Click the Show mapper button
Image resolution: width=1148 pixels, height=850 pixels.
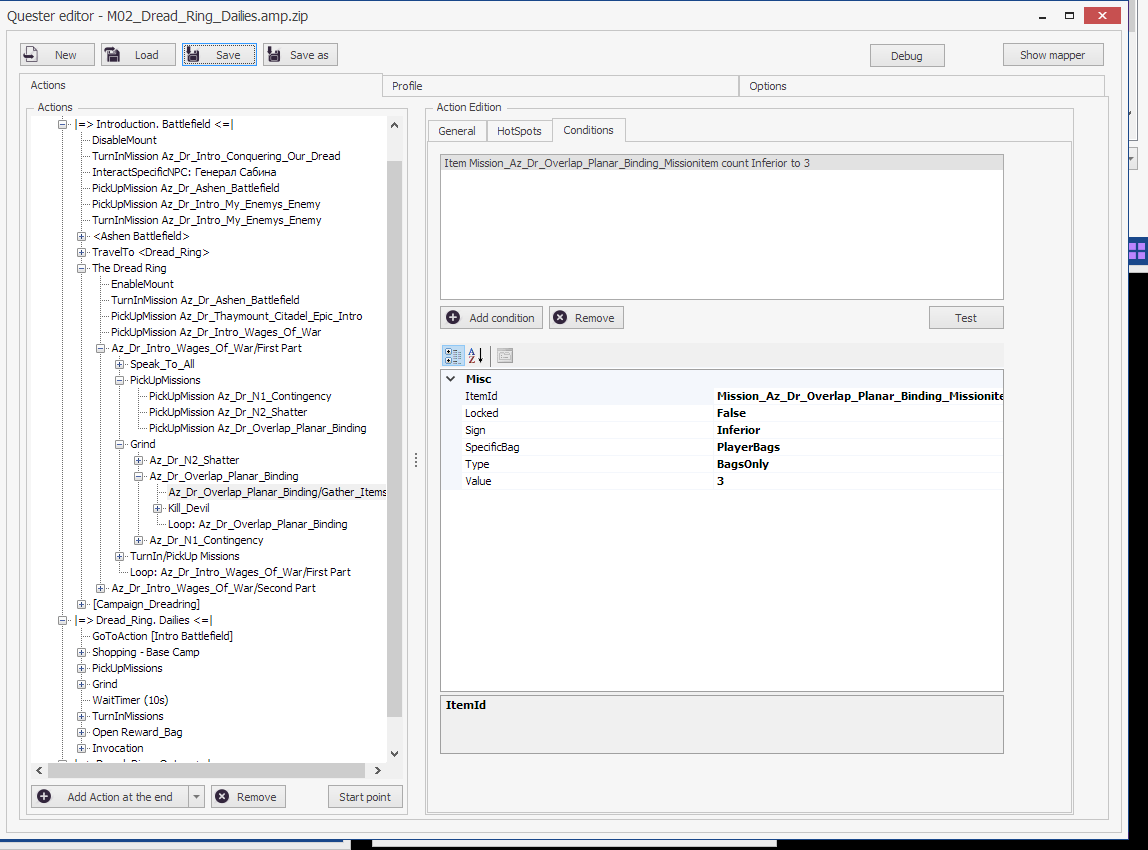click(x=1052, y=55)
